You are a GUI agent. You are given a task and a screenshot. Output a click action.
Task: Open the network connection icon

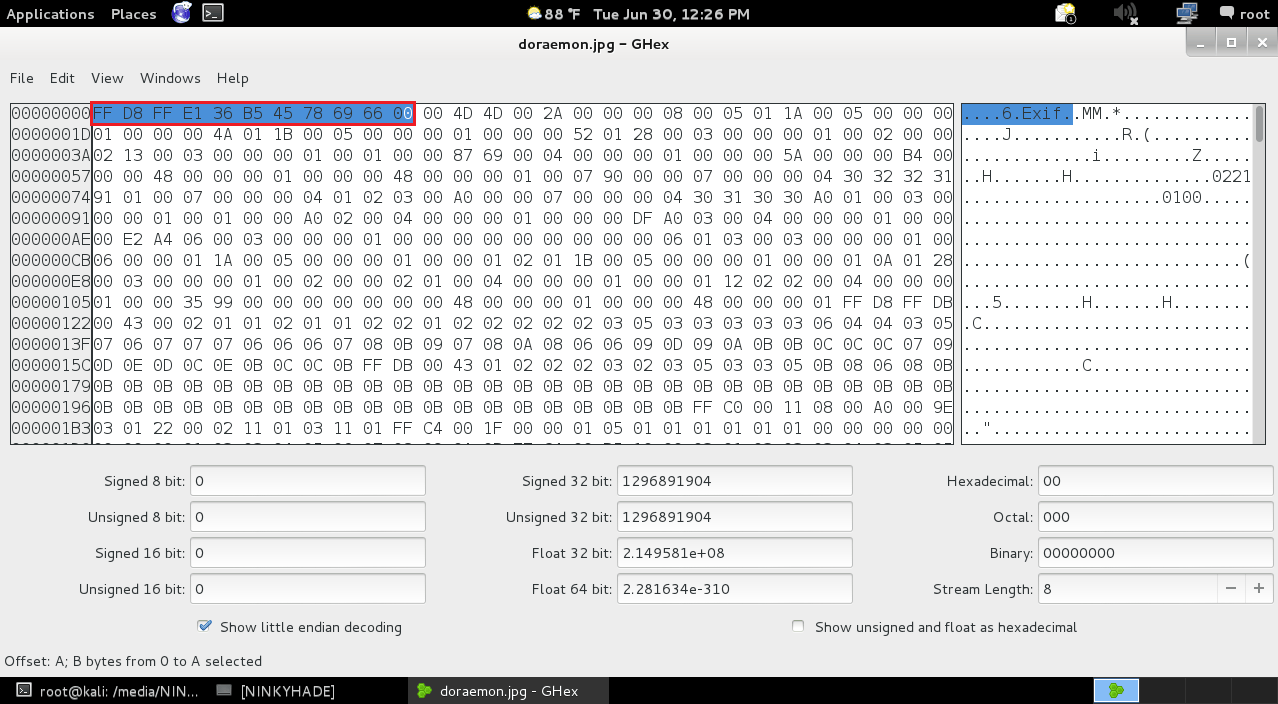[x=1187, y=14]
